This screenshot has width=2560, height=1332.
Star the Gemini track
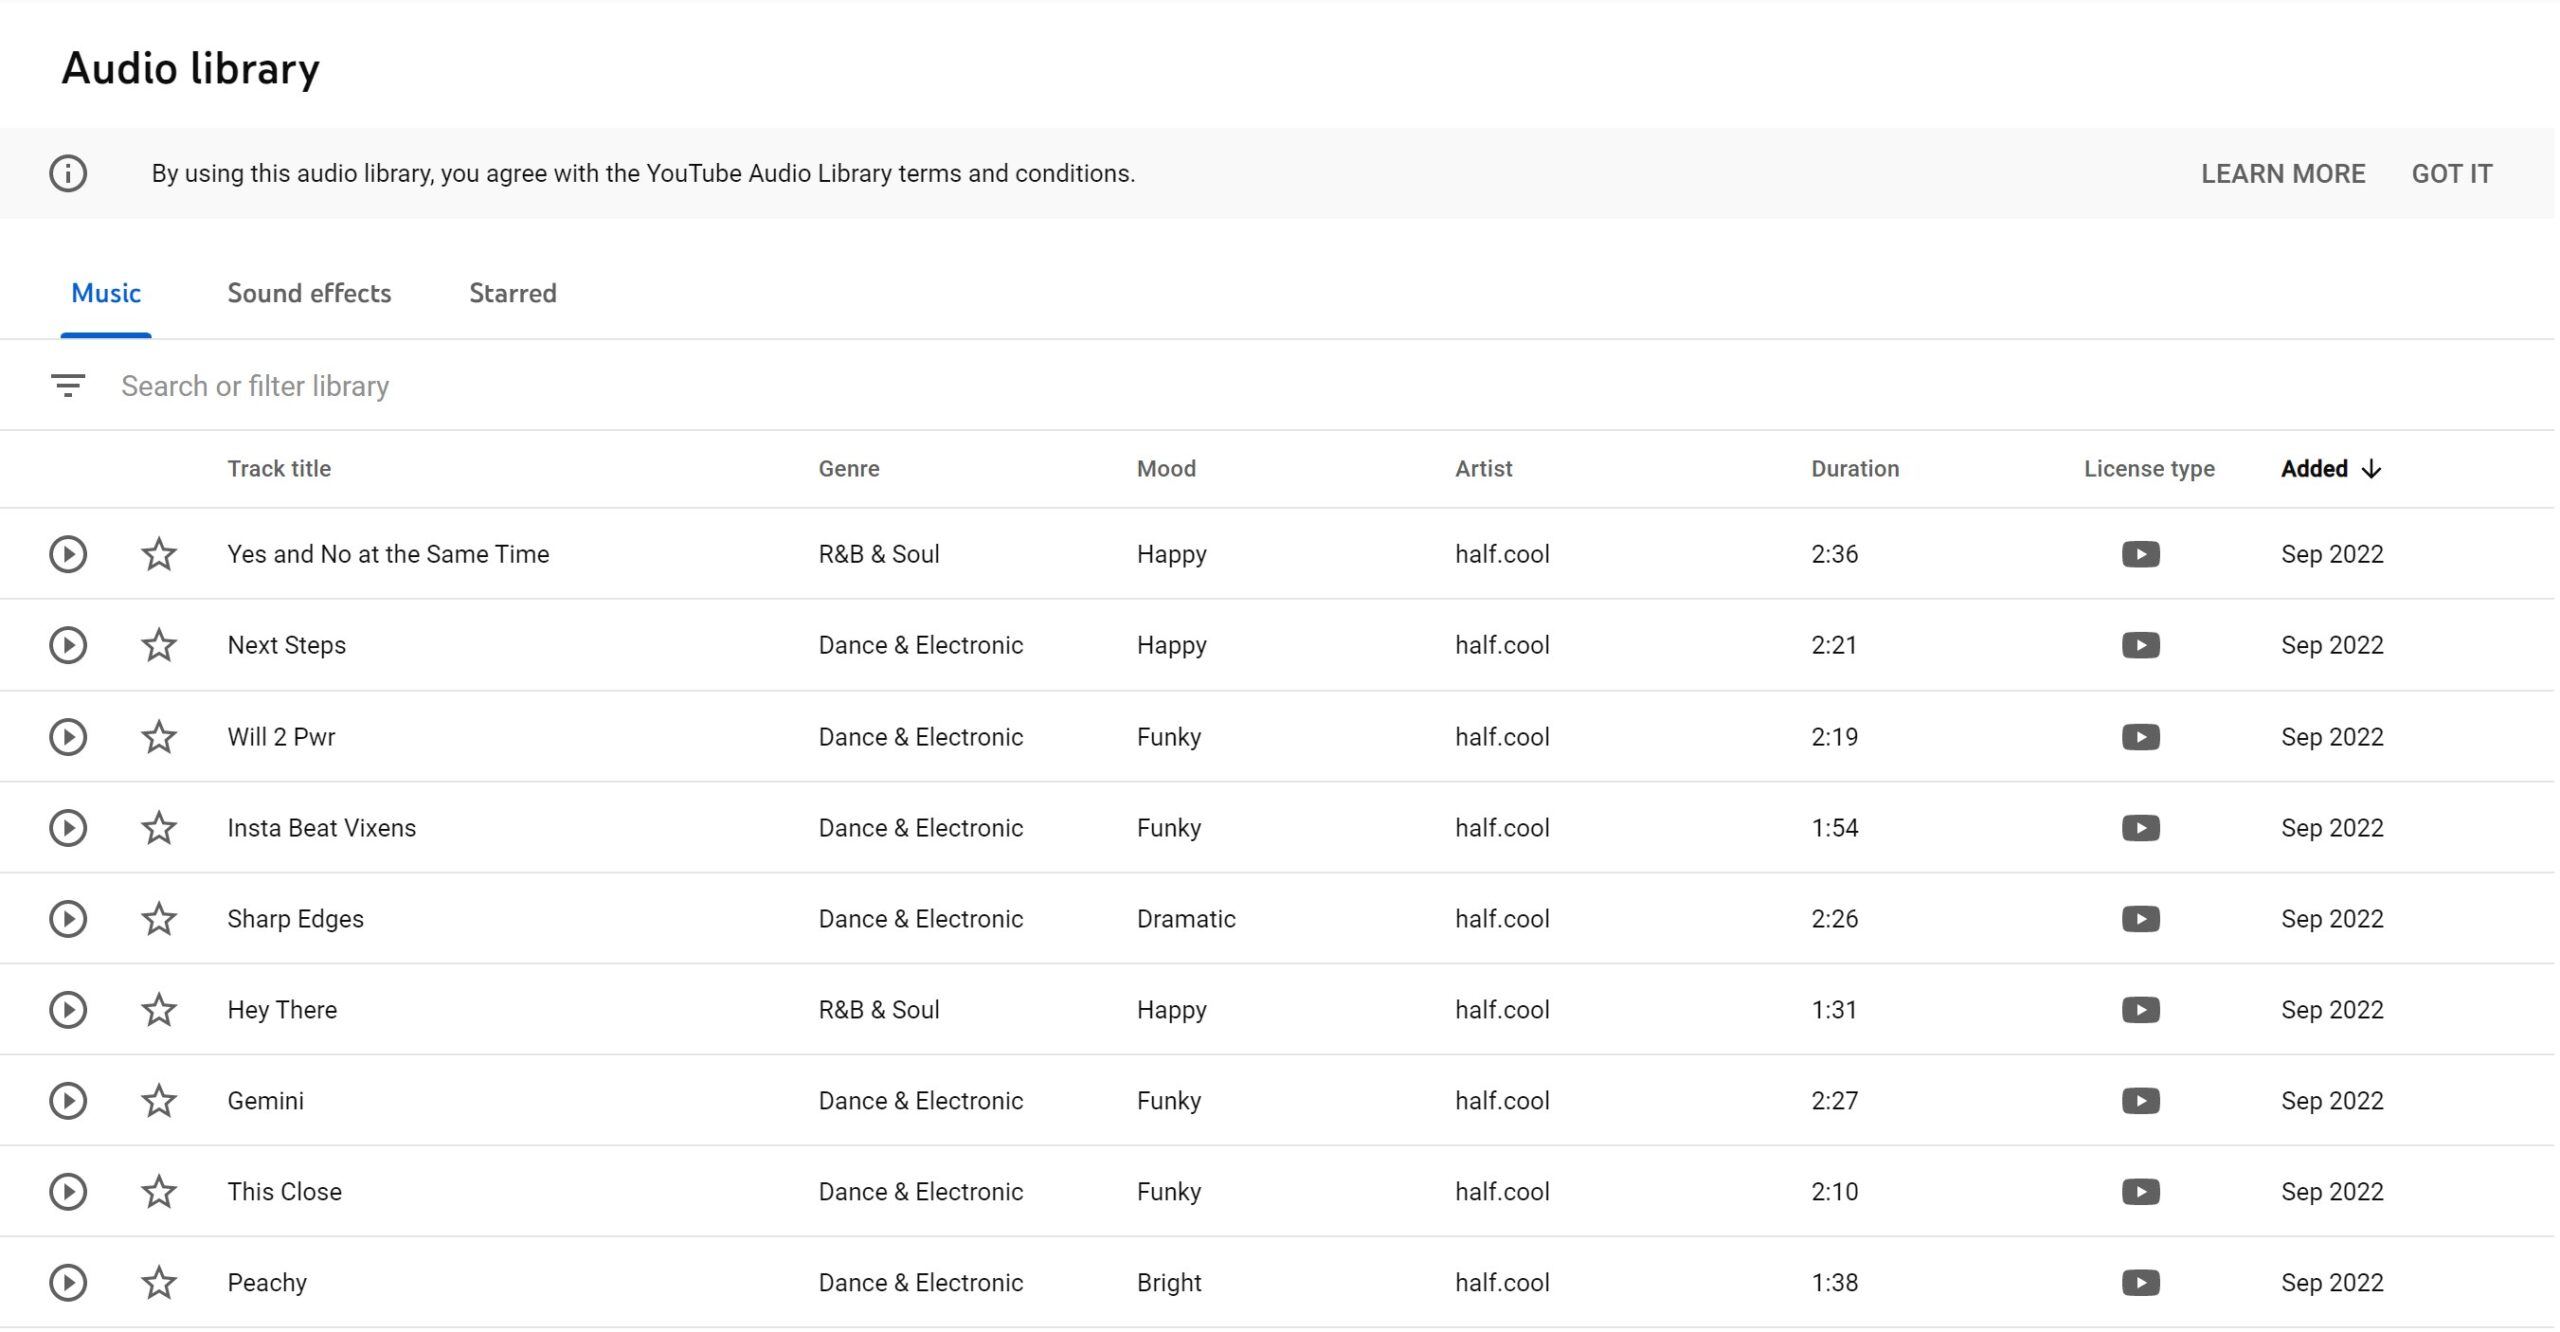coord(159,1101)
